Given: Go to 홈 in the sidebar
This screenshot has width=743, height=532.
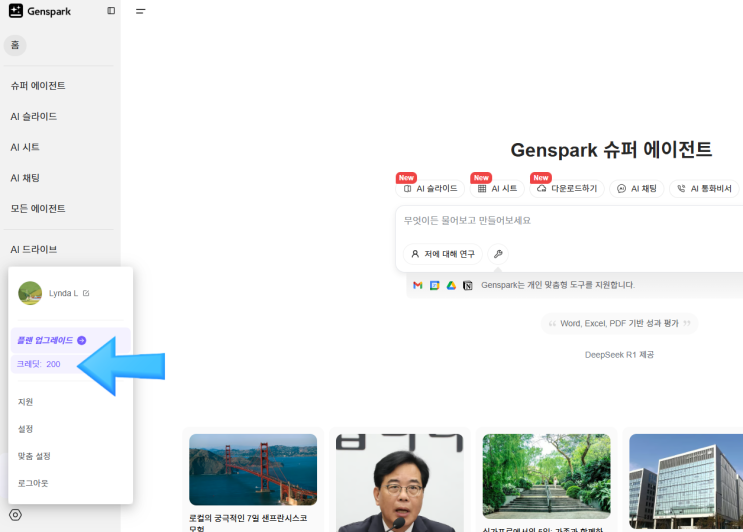Looking at the screenshot, I should (15, 45).
